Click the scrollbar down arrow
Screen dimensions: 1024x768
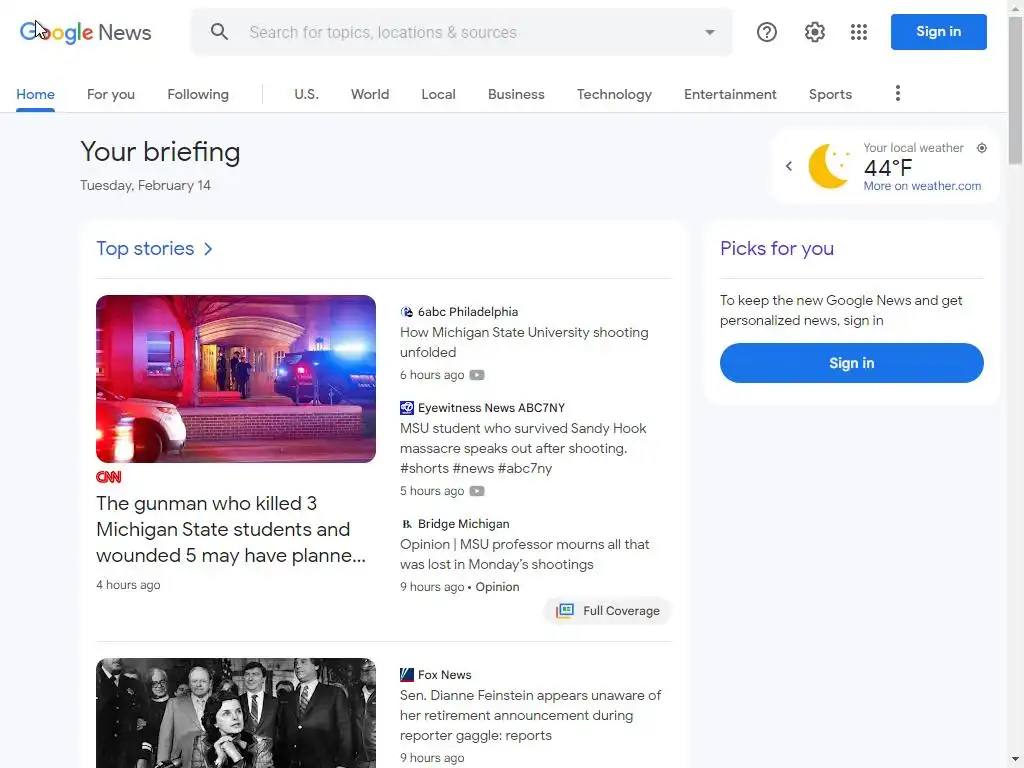[x=1016, y=760]
